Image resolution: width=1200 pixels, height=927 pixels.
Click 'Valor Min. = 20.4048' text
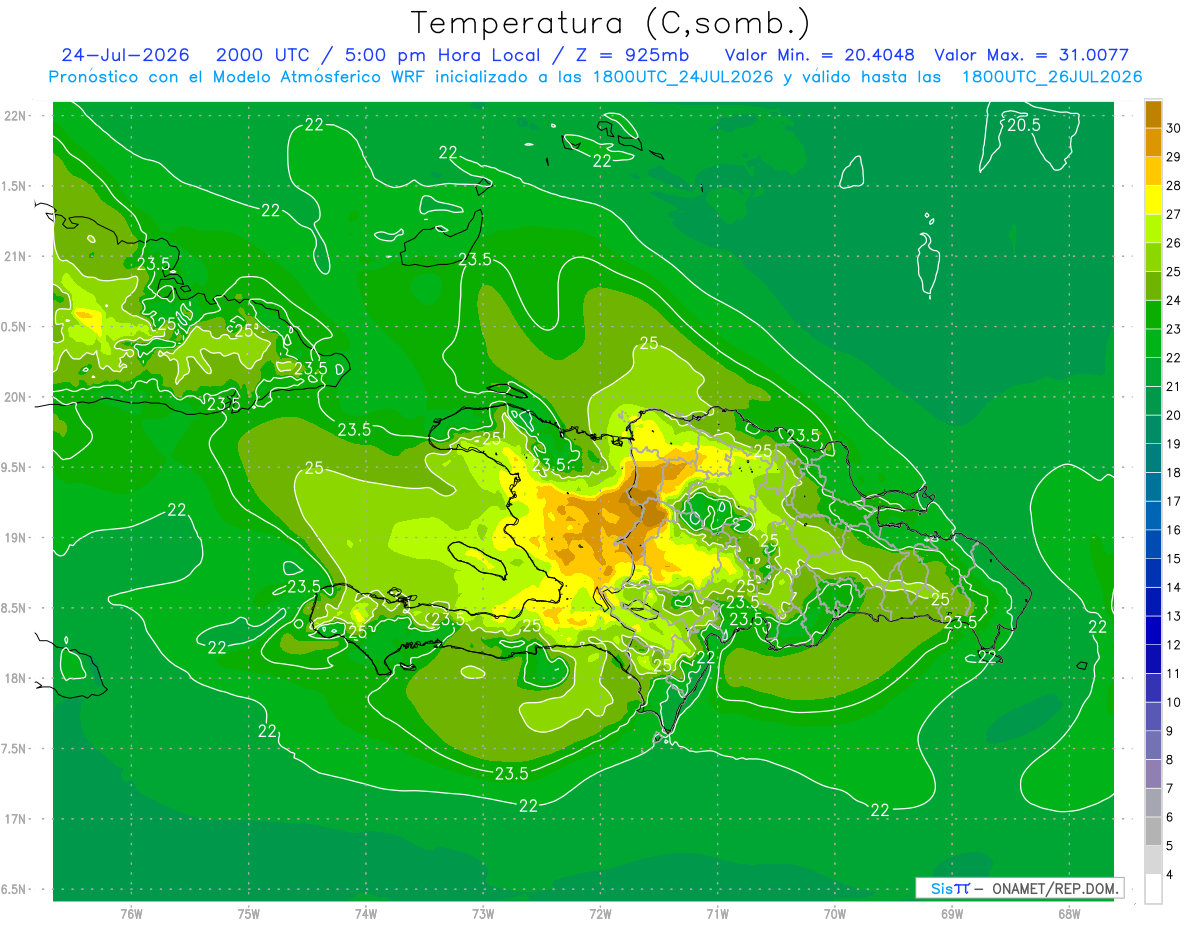pyautogui.click(x=819, y=55)
